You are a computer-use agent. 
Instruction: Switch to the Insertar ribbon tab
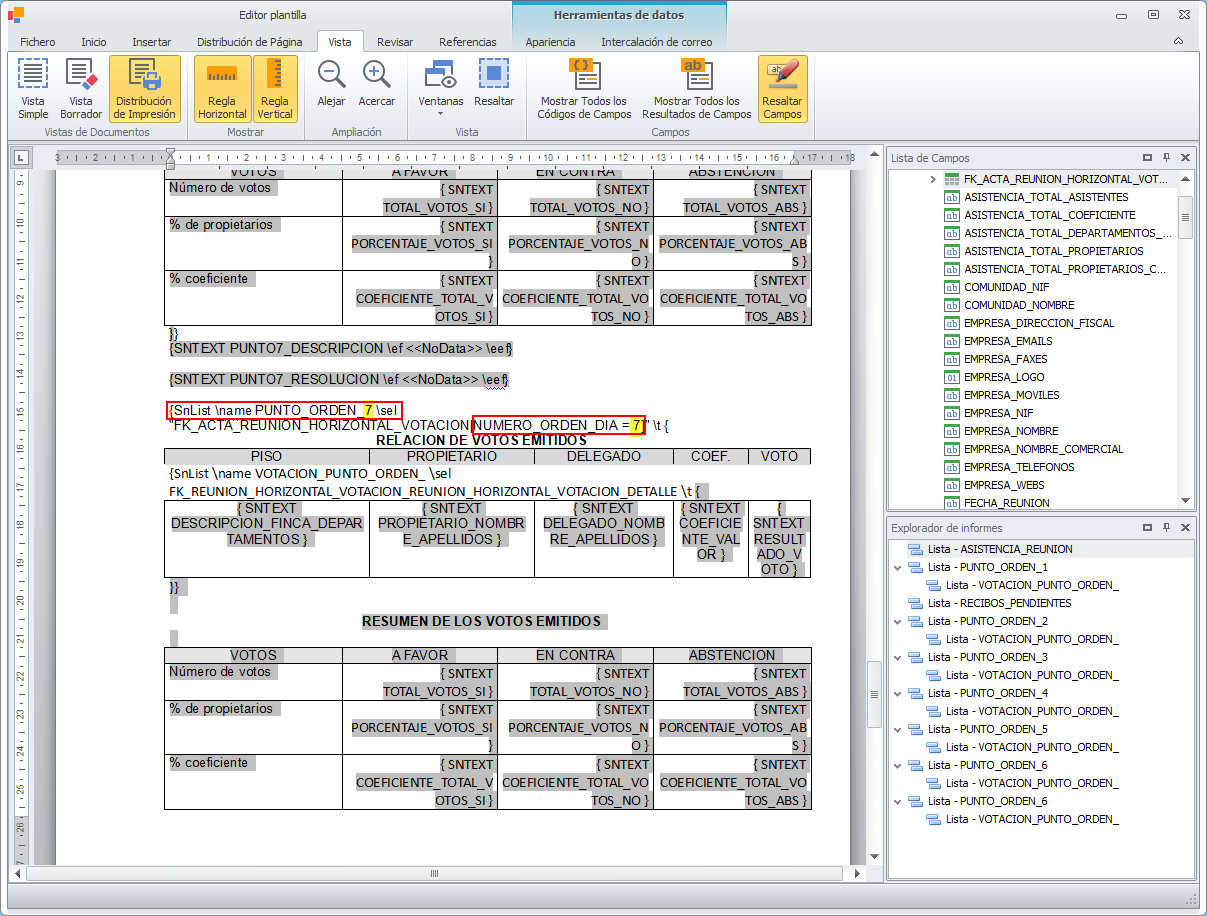(x=151, y=42)
